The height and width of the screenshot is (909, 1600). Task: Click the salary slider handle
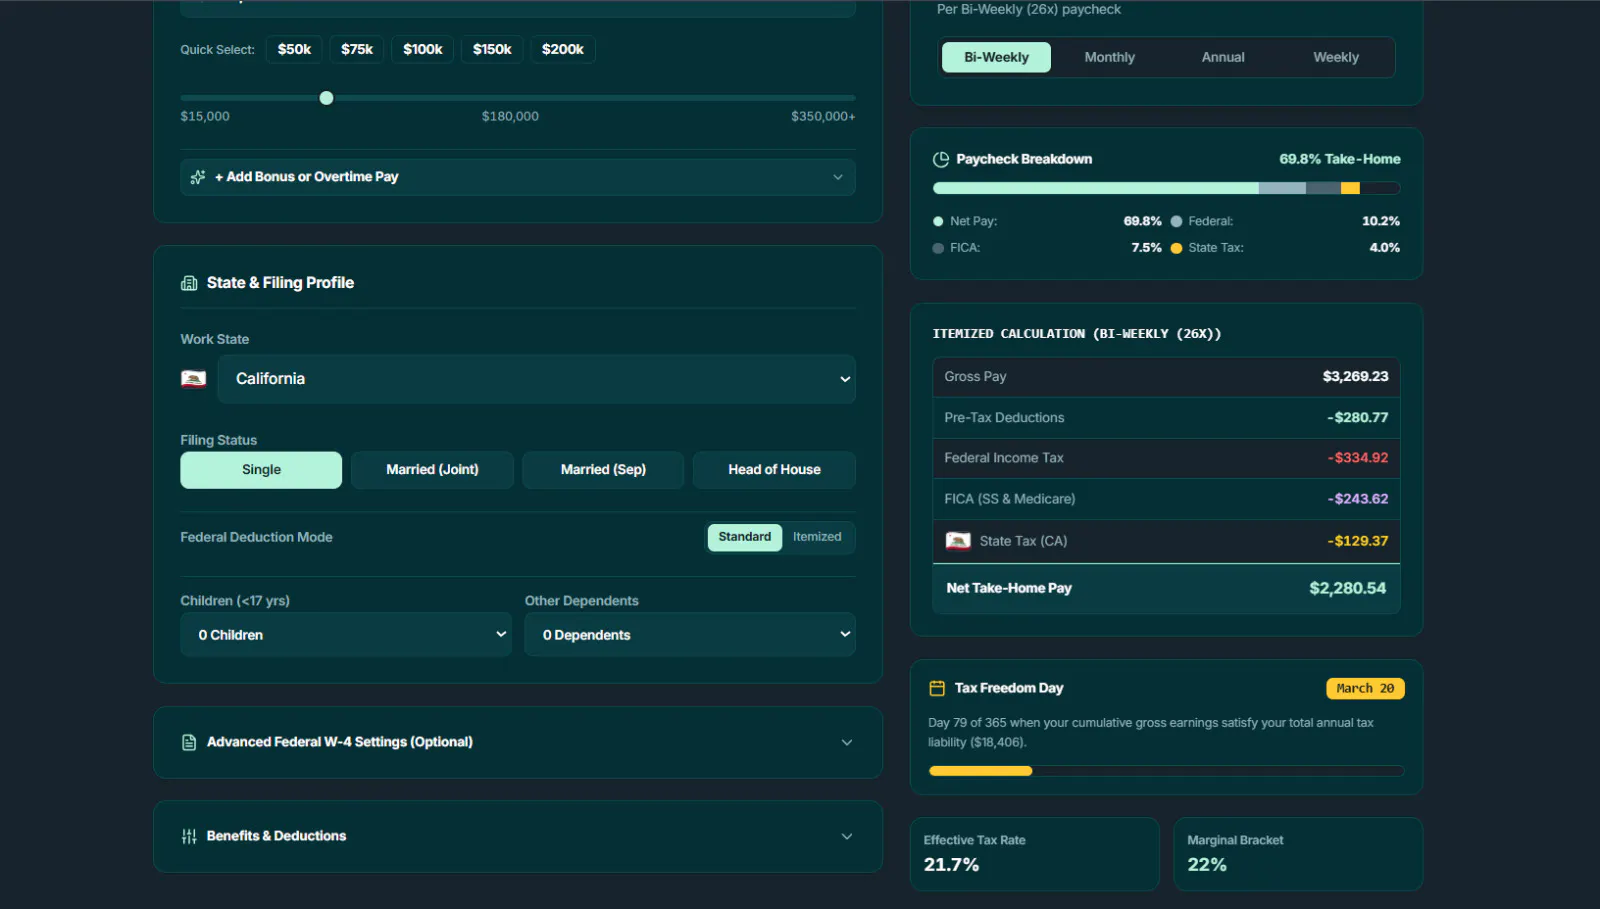(326, 98)
